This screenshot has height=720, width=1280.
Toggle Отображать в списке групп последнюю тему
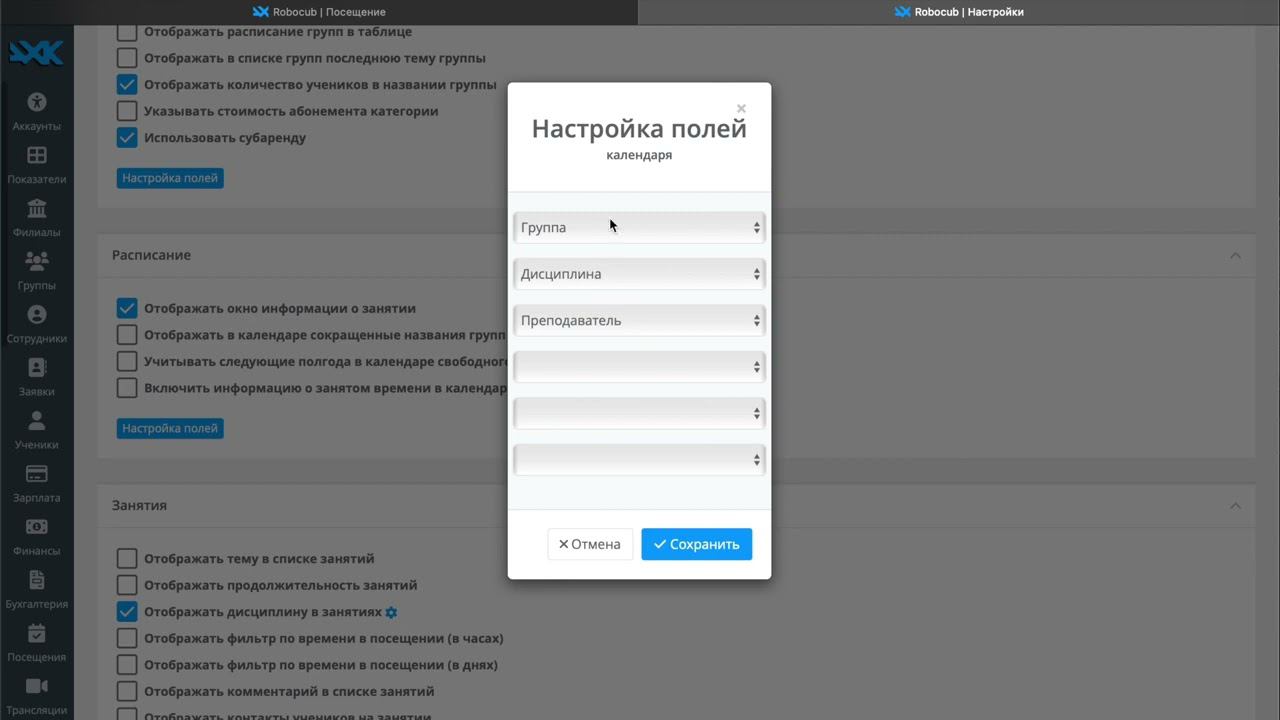[127, 58]
